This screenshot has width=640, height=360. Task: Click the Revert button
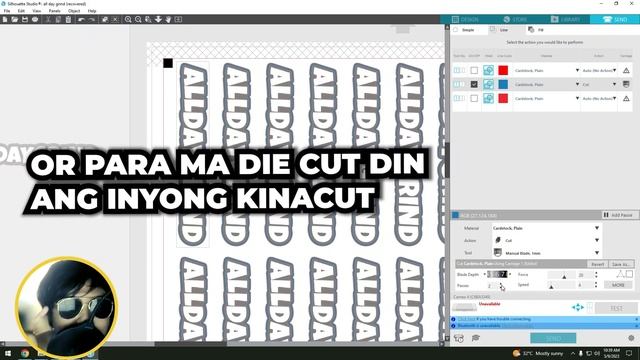click(x=597, y=264)
